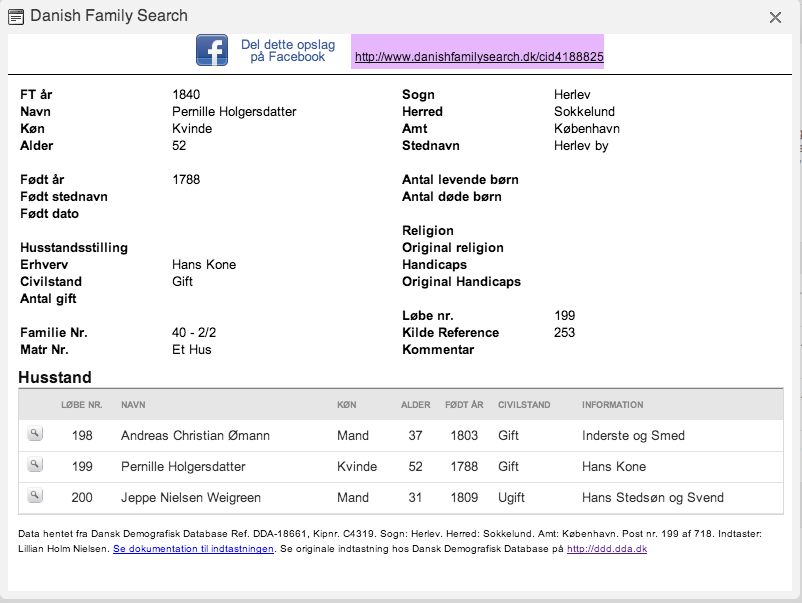Close the Danish Family Search dialog
Screen dimensions: 802x603
775,17
